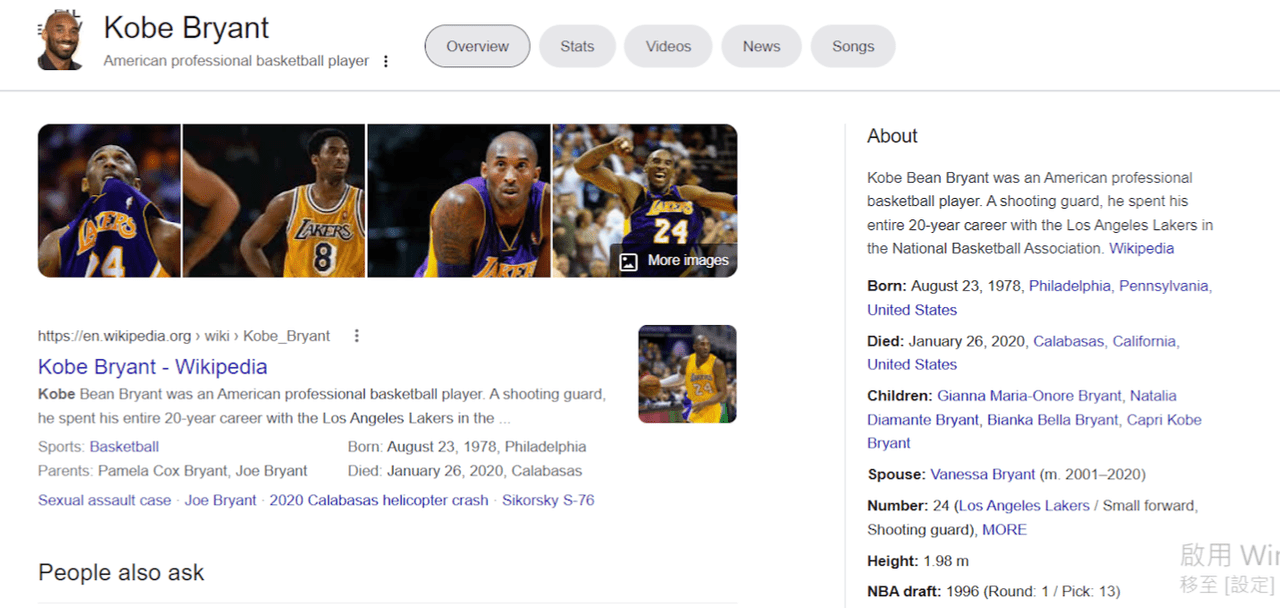Open the Videos tab
The image size is (1280, 608).
pos(668,46)
